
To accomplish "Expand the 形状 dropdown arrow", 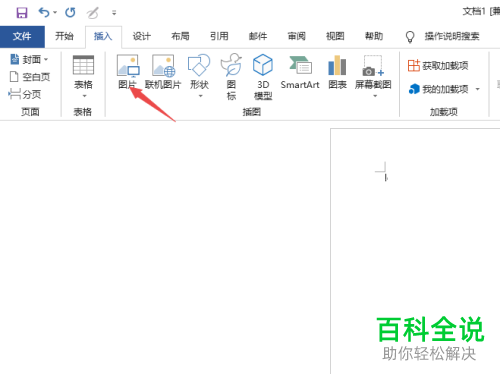I will tap(200, 96).
